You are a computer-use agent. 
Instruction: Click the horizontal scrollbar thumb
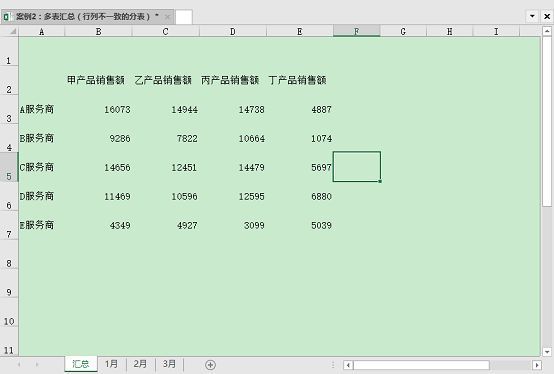[421, 365]
